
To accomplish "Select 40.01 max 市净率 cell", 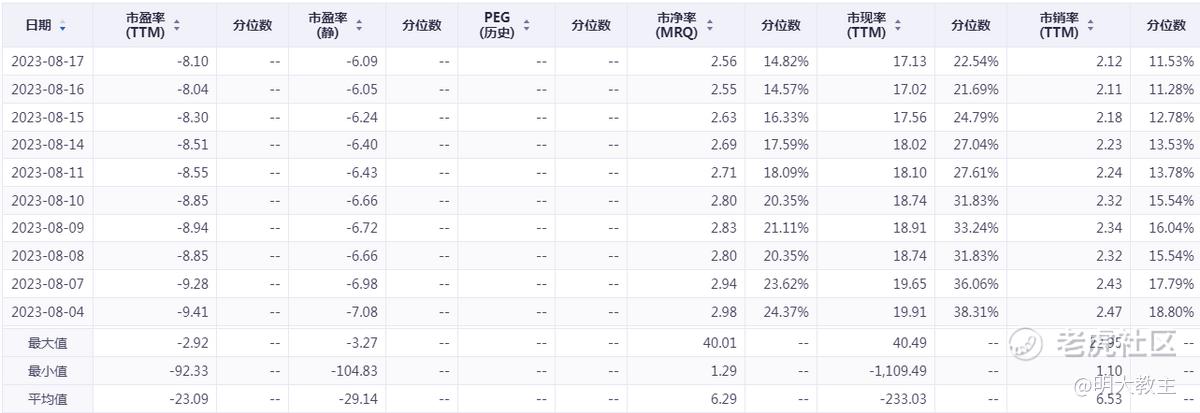I will [720, 343].
